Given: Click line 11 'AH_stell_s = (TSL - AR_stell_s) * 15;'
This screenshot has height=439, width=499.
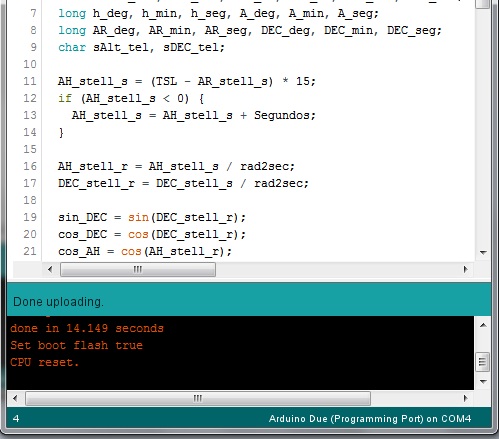Looking at the screenshot, I should 187,81.
